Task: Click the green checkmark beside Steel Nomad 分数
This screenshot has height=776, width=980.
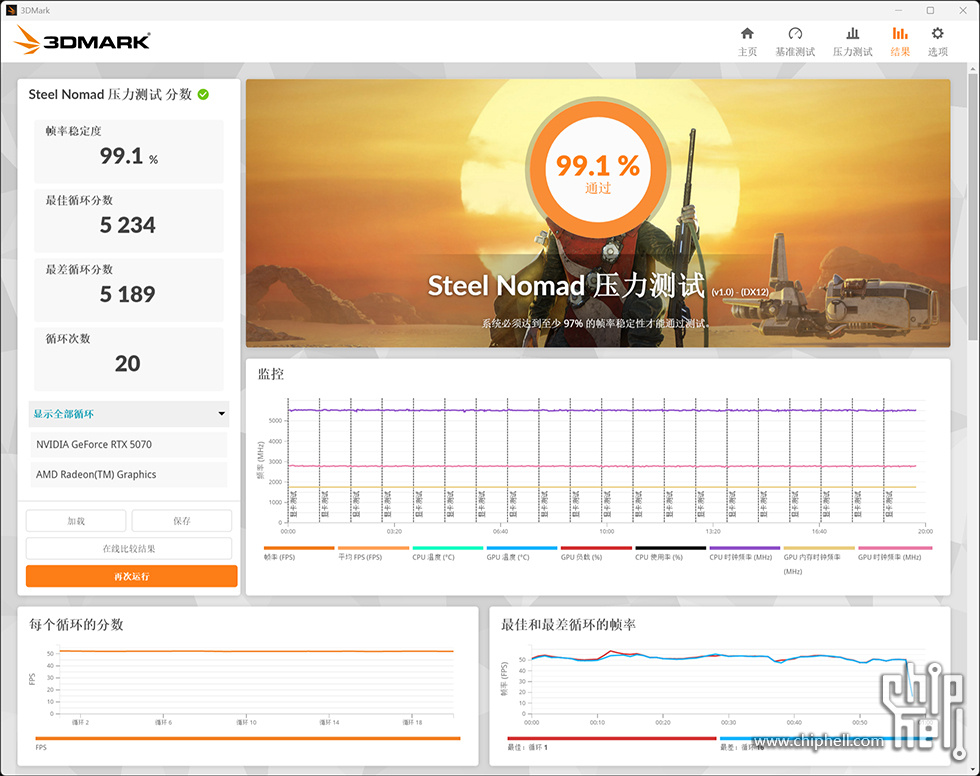Action: [x=201, y=94]
